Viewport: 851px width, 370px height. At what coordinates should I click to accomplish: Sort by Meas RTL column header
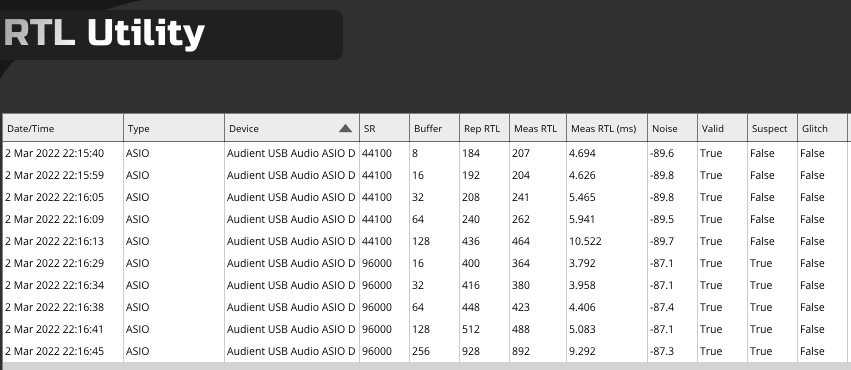pyautogui.click(x=538, y=129)
